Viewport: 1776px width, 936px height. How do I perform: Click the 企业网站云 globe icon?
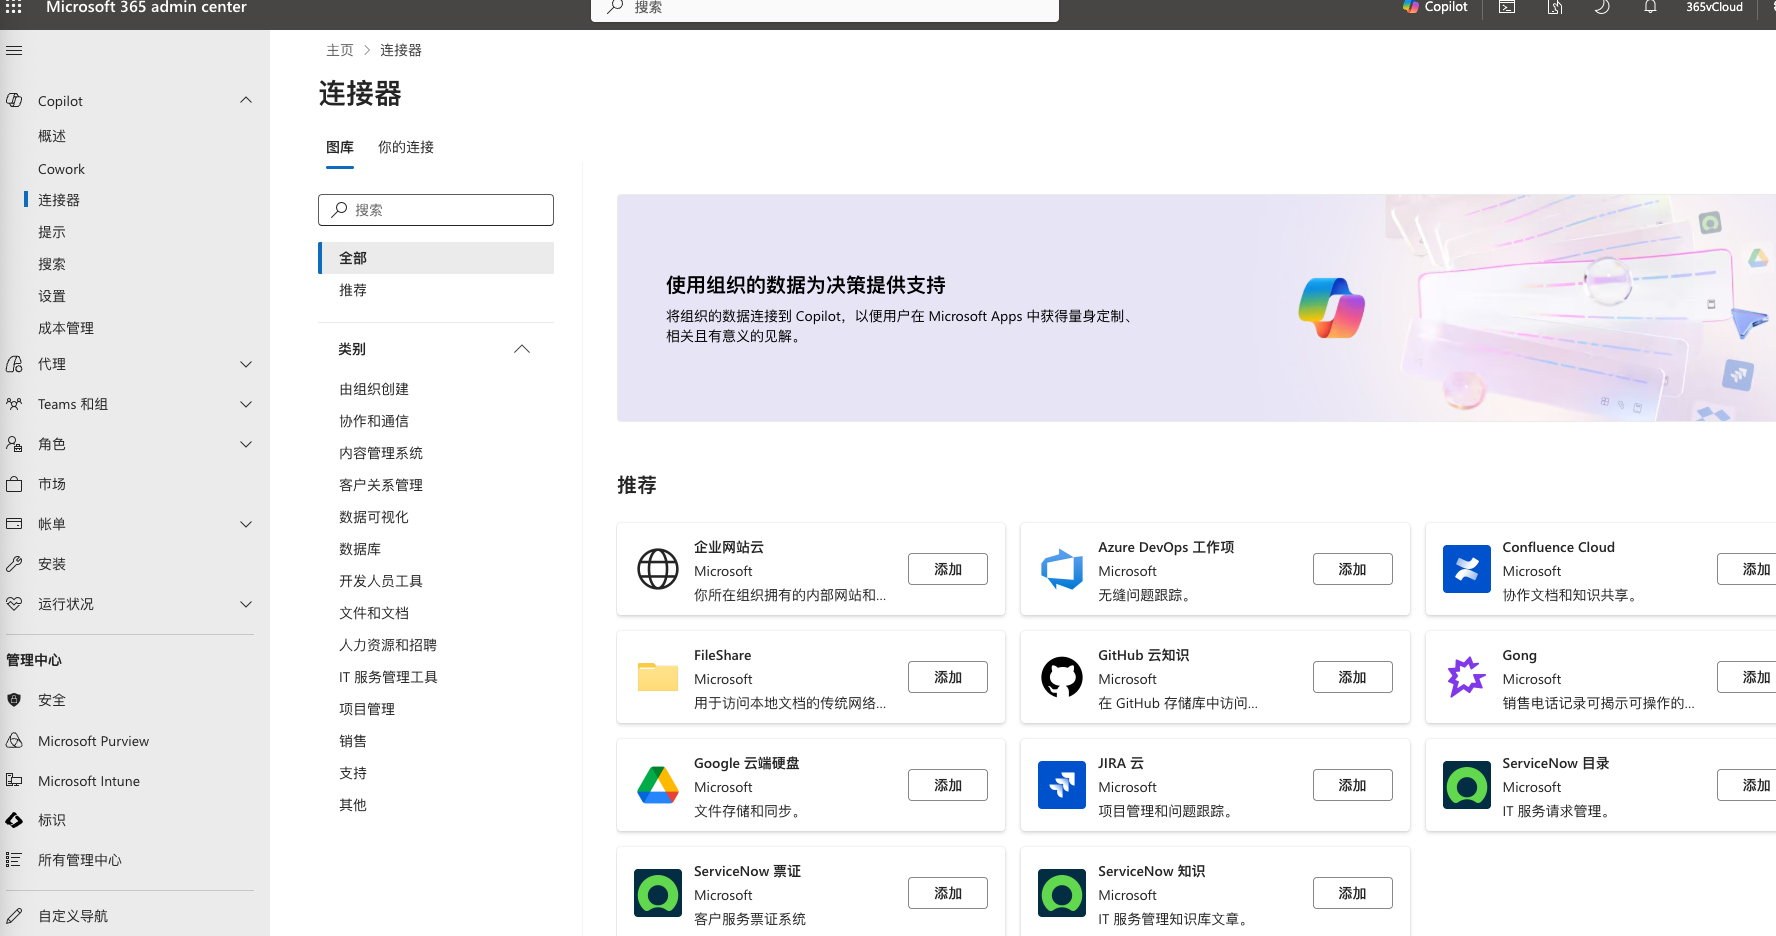pyautogui.click(x=658, y=569)
